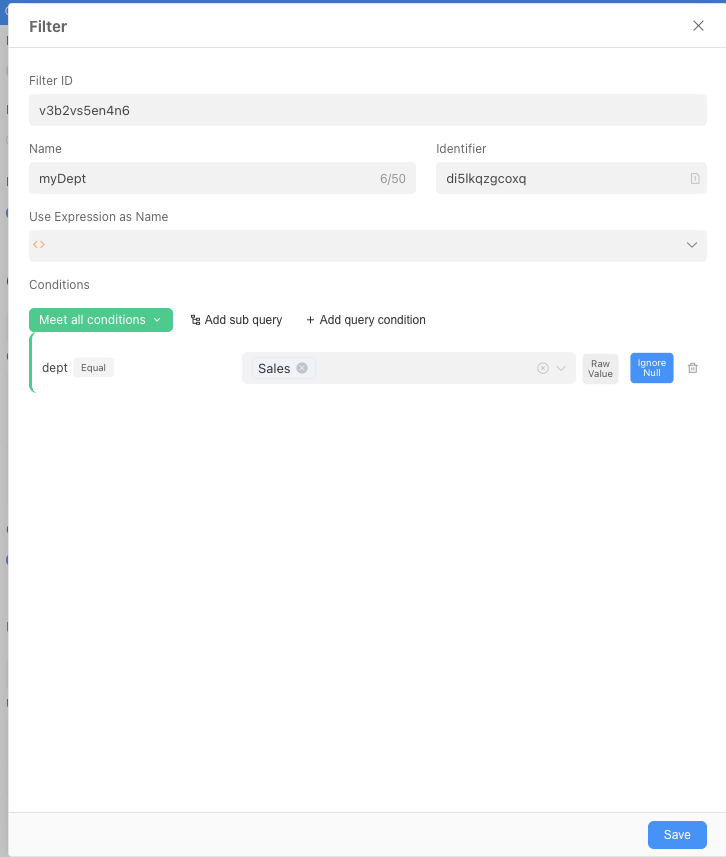Remove the Sales tag from value
726x857 pixels.
coord(302,368)
